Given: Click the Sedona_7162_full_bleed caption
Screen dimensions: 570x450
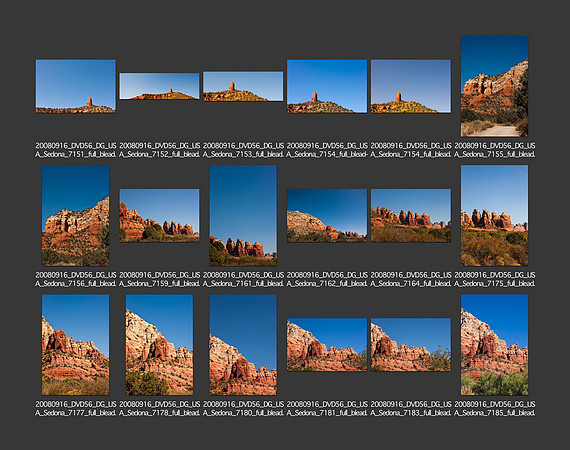Looking at the screenshot, I should tap(327, 279).
